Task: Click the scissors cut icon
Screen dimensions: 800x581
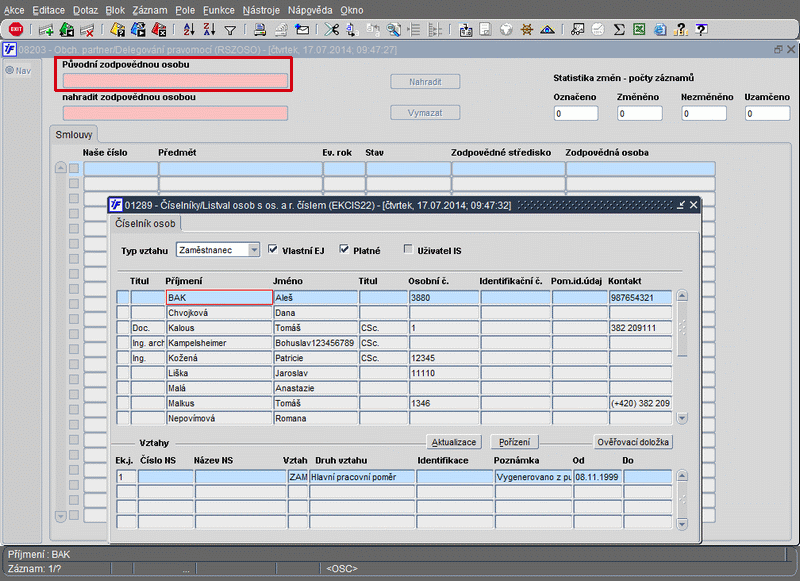Action: pyautogui.click(x=333, y=30)
